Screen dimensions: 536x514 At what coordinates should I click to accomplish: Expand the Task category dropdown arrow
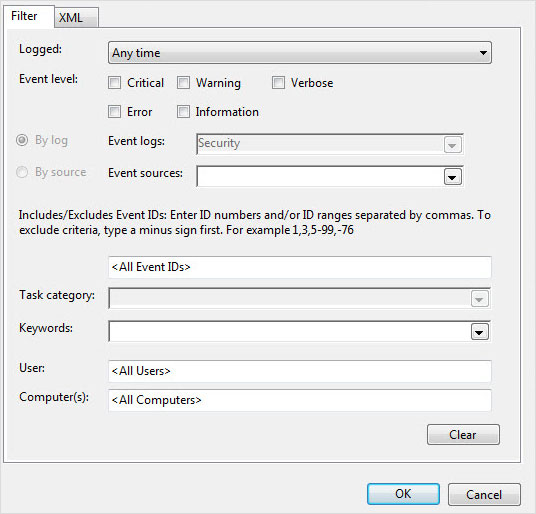[479, 299]
